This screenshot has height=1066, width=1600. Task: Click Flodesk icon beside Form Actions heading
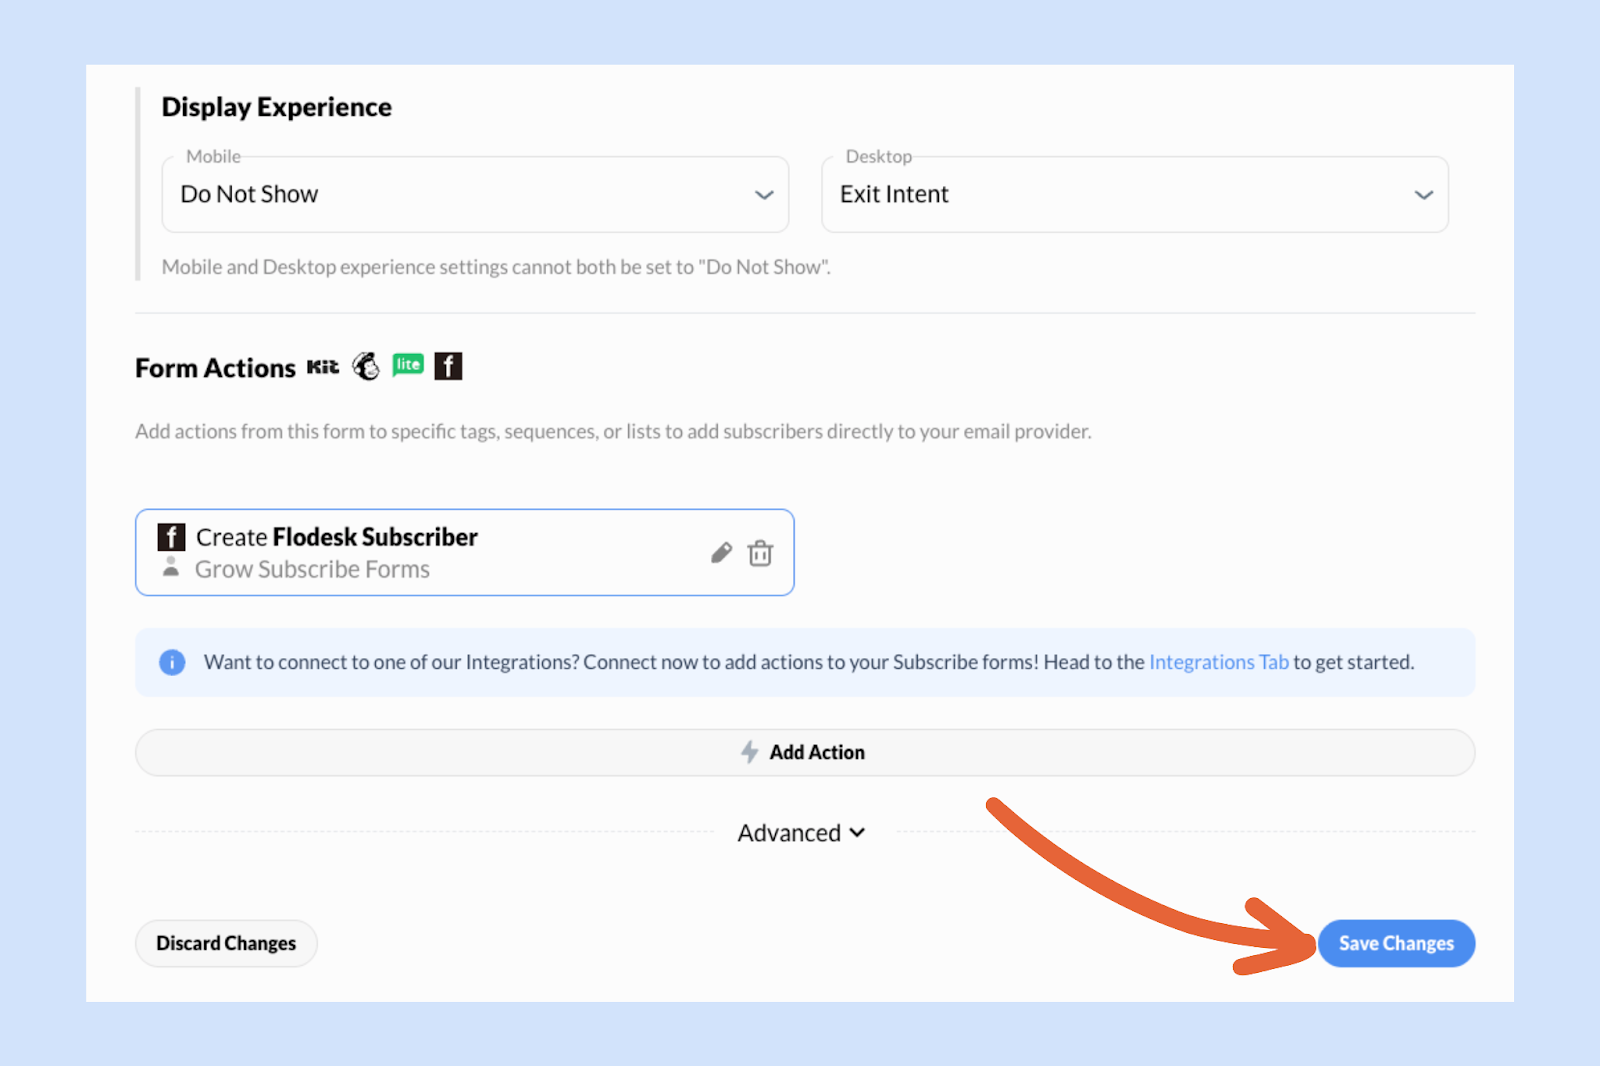(x=448, y=366)
